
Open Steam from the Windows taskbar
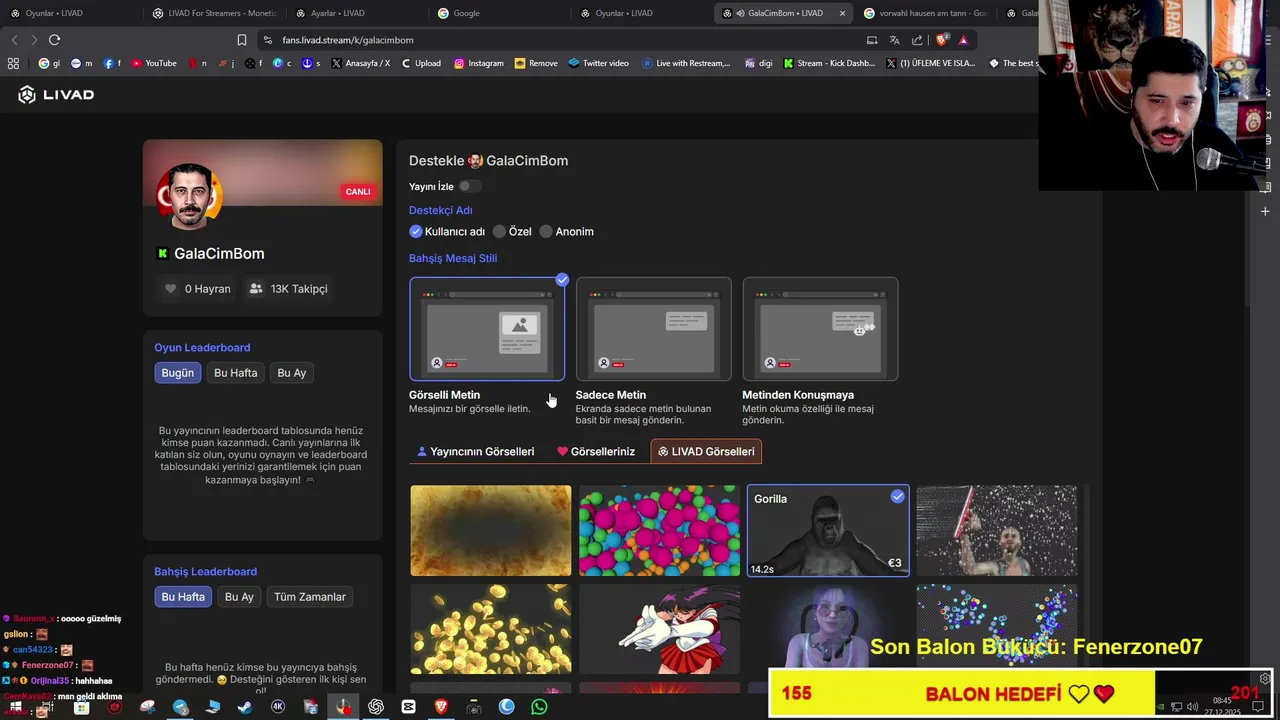click(245, 707)
